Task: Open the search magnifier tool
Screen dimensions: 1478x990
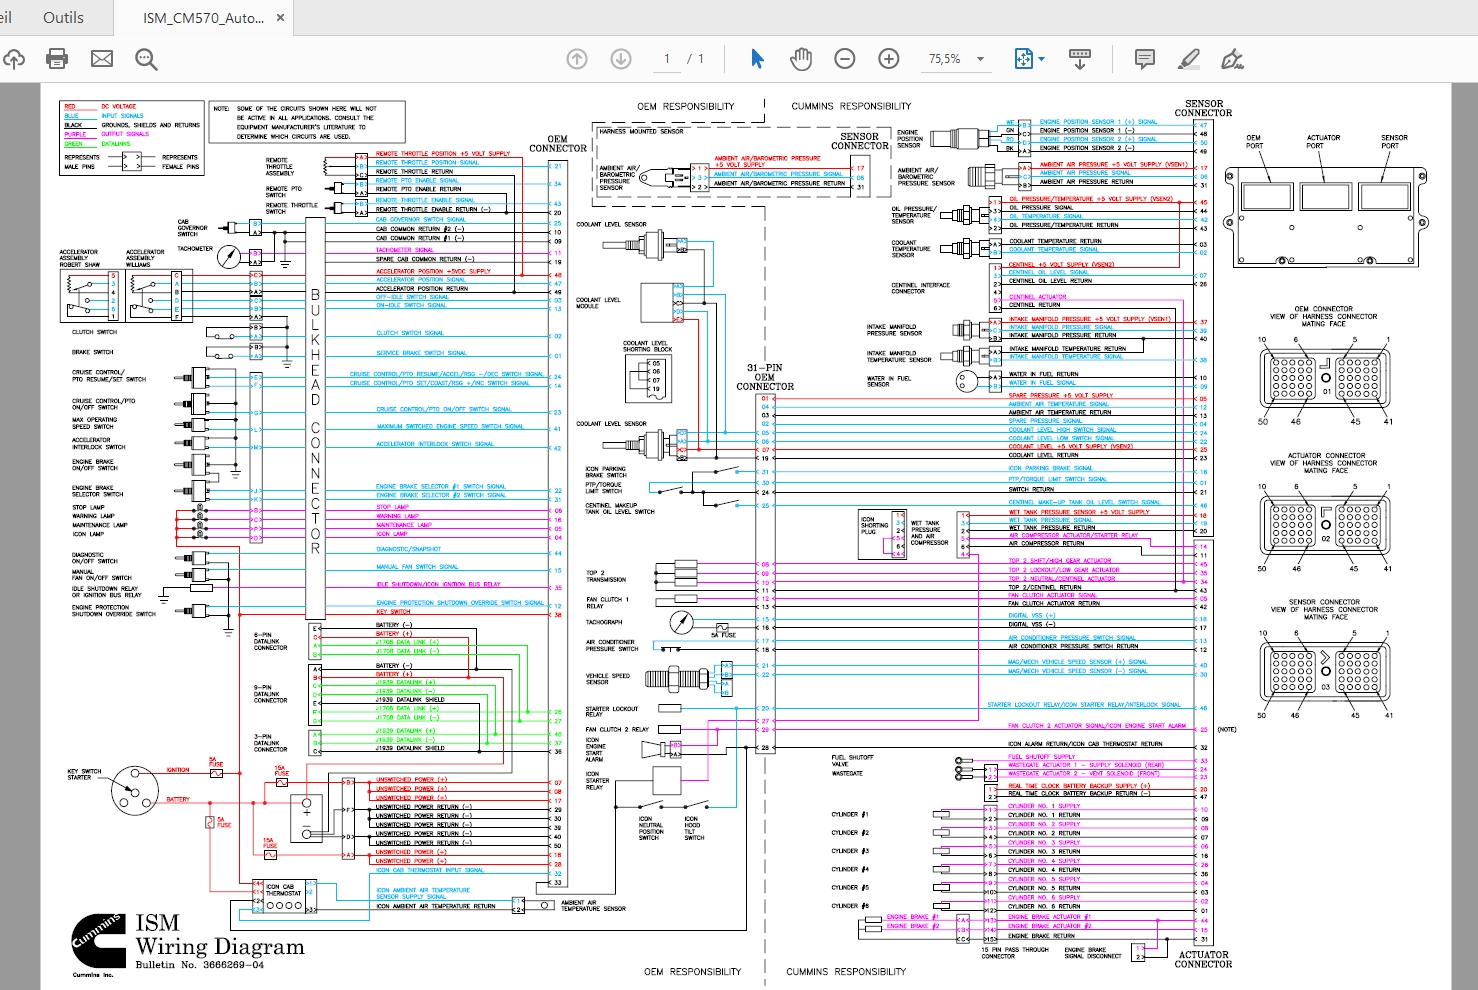Action: click(146, 59)
